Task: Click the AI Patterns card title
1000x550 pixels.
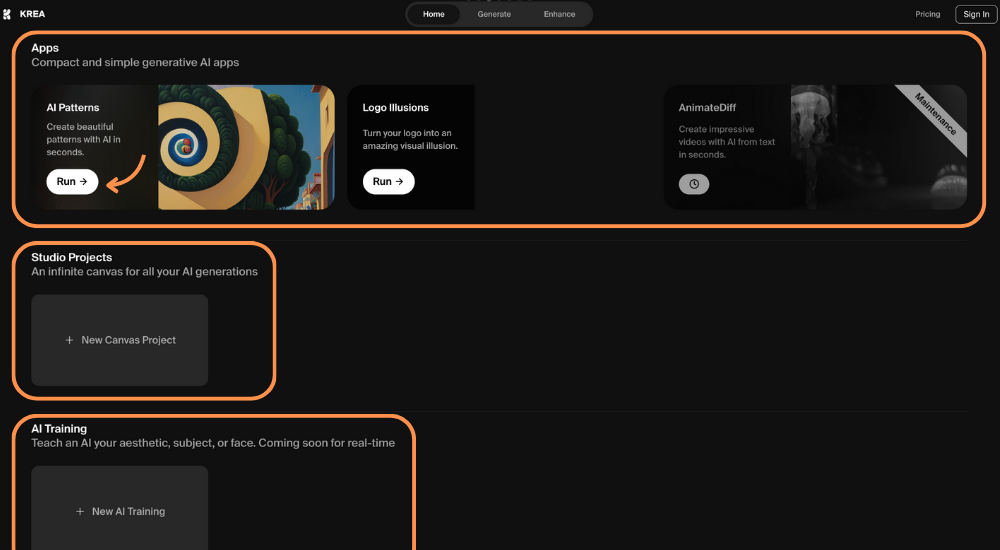Action: (73, 107)
